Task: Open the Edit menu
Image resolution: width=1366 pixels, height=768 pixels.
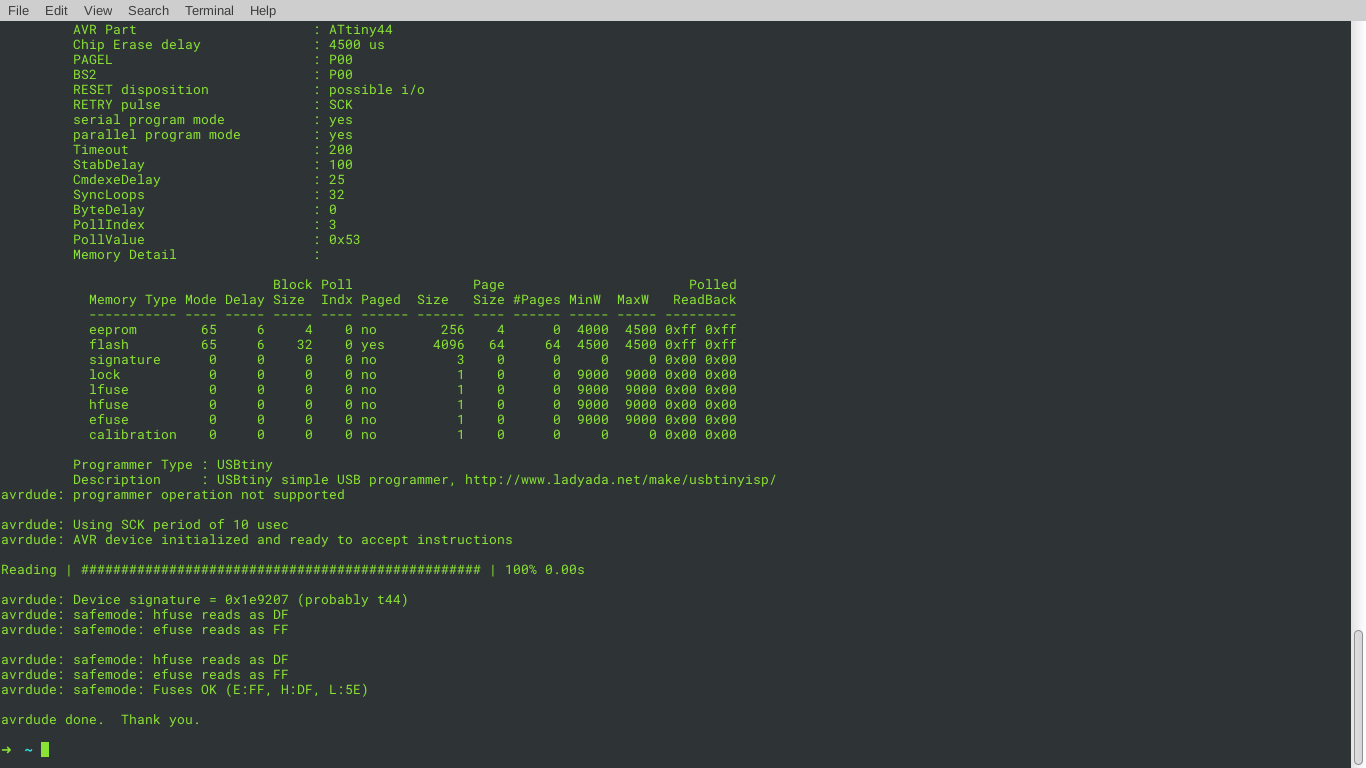Action: pos(56,11)
